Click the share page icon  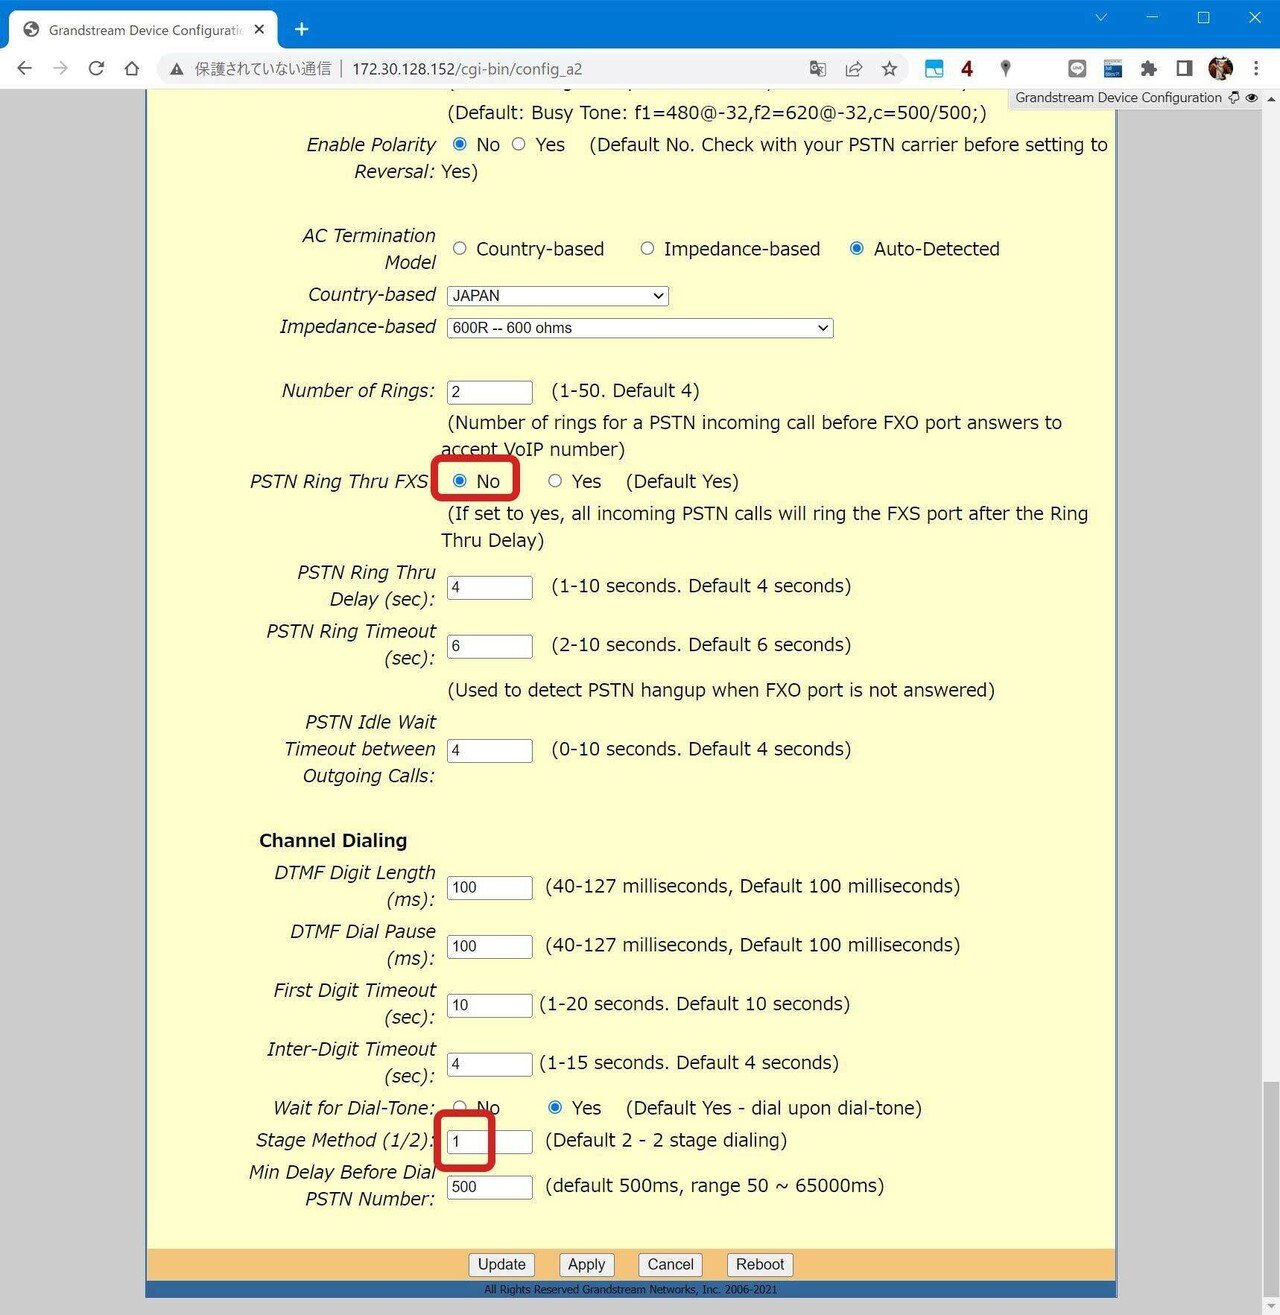(x=854, y=68)
